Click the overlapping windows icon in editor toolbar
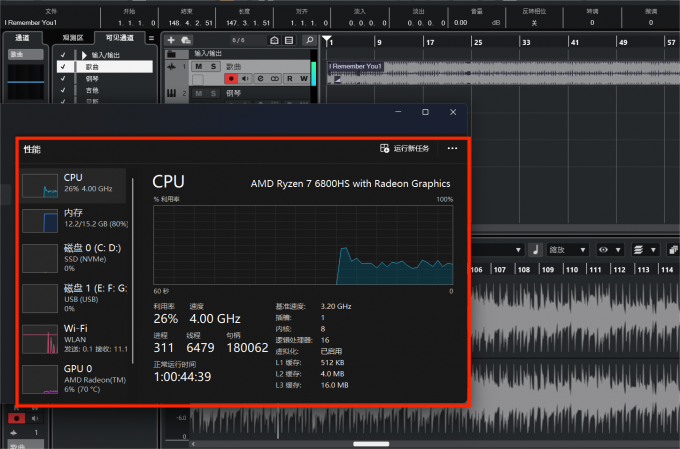680x449 pixels. [673, 250]
